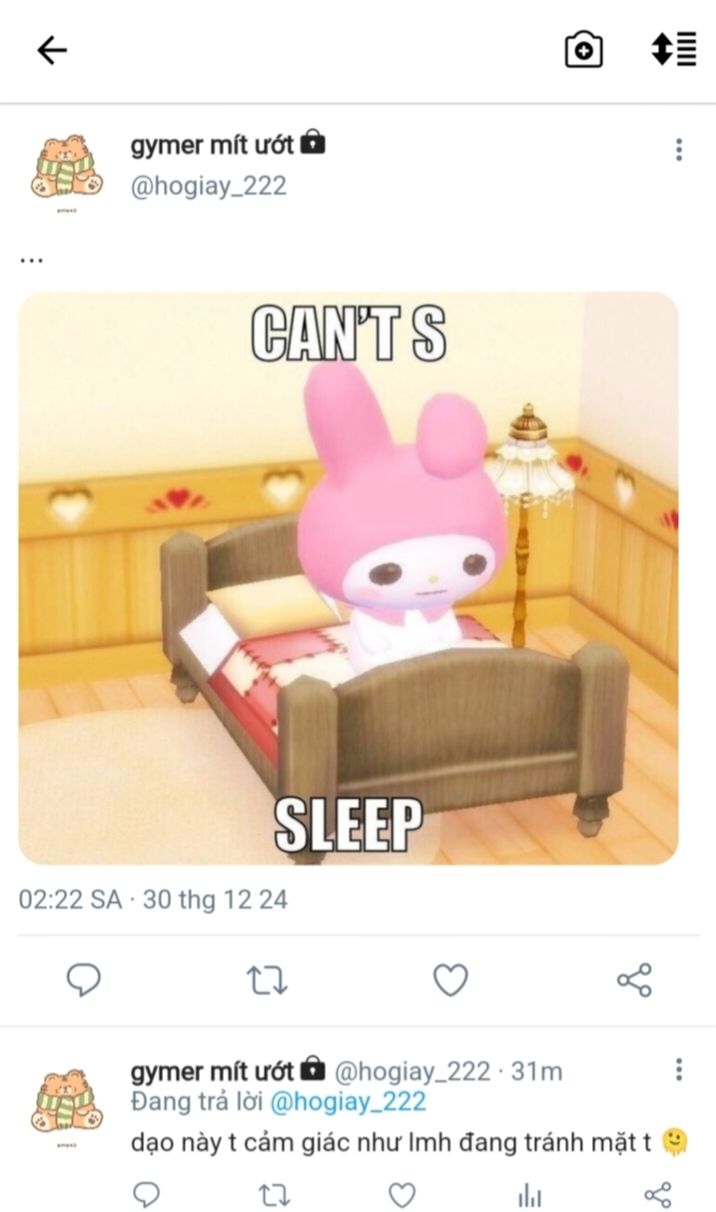This screenshot has width=716, height=1212.
Task: Open the three-dot menu on reply tweet
Action: point(679,1069)
